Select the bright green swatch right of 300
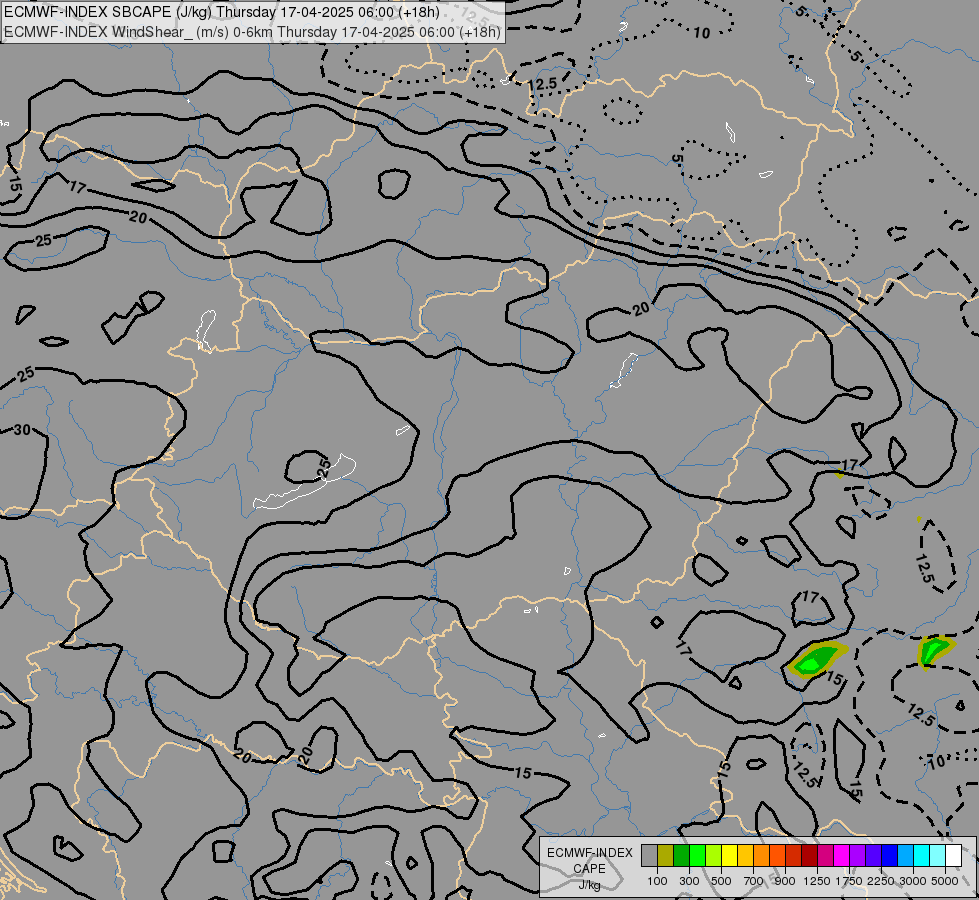 click(697, 855)
